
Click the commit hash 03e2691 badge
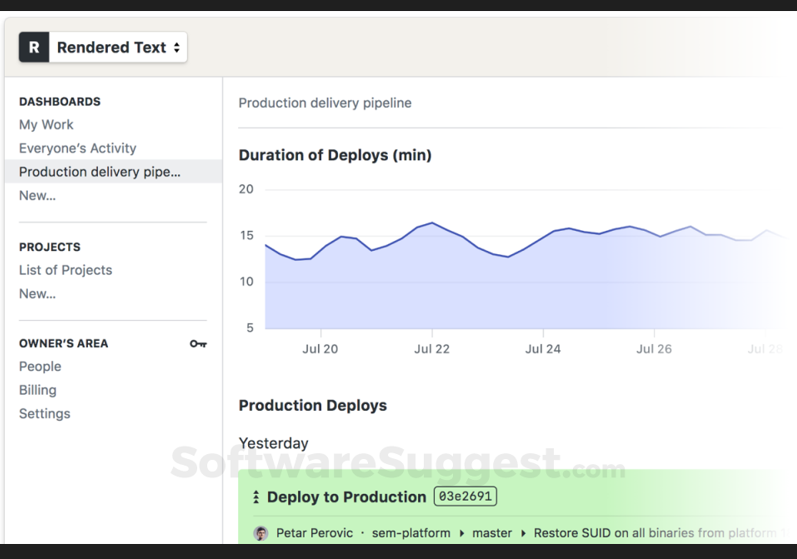(465, 497)
